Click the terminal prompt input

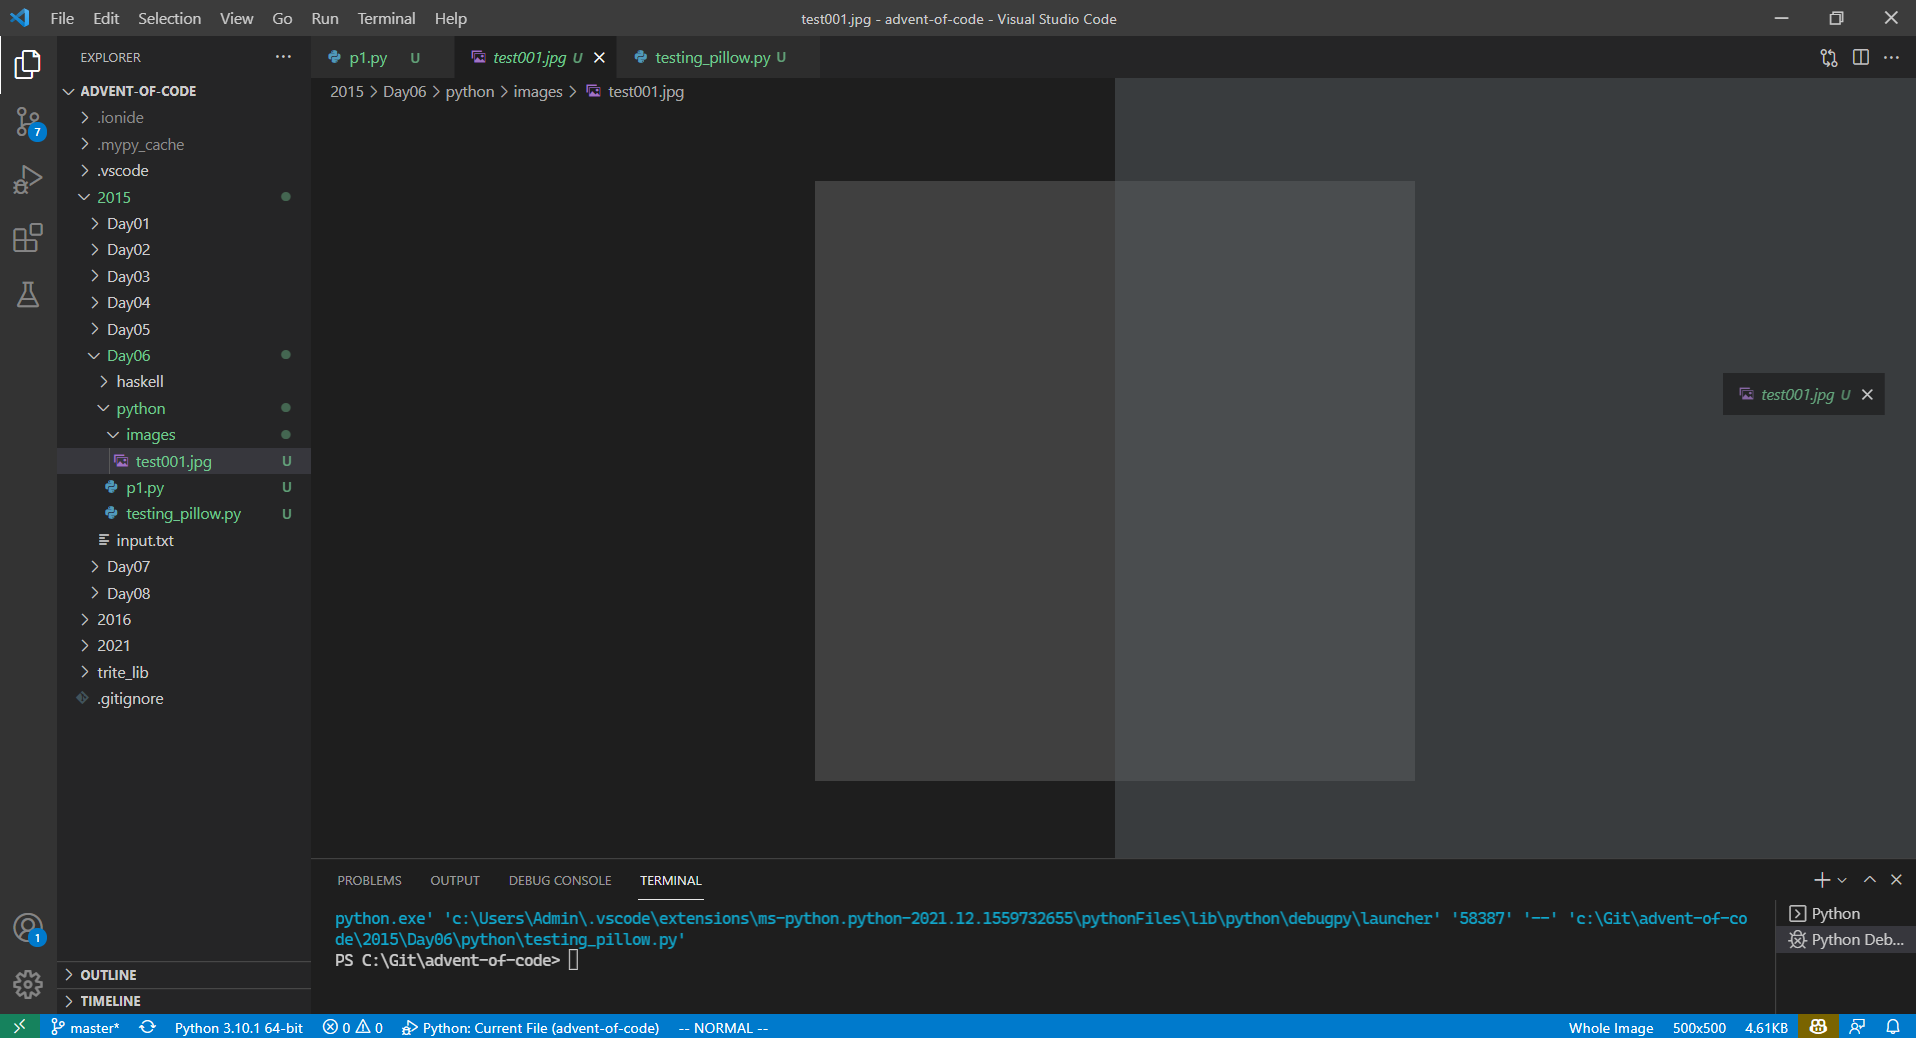(x=573, y=961)
